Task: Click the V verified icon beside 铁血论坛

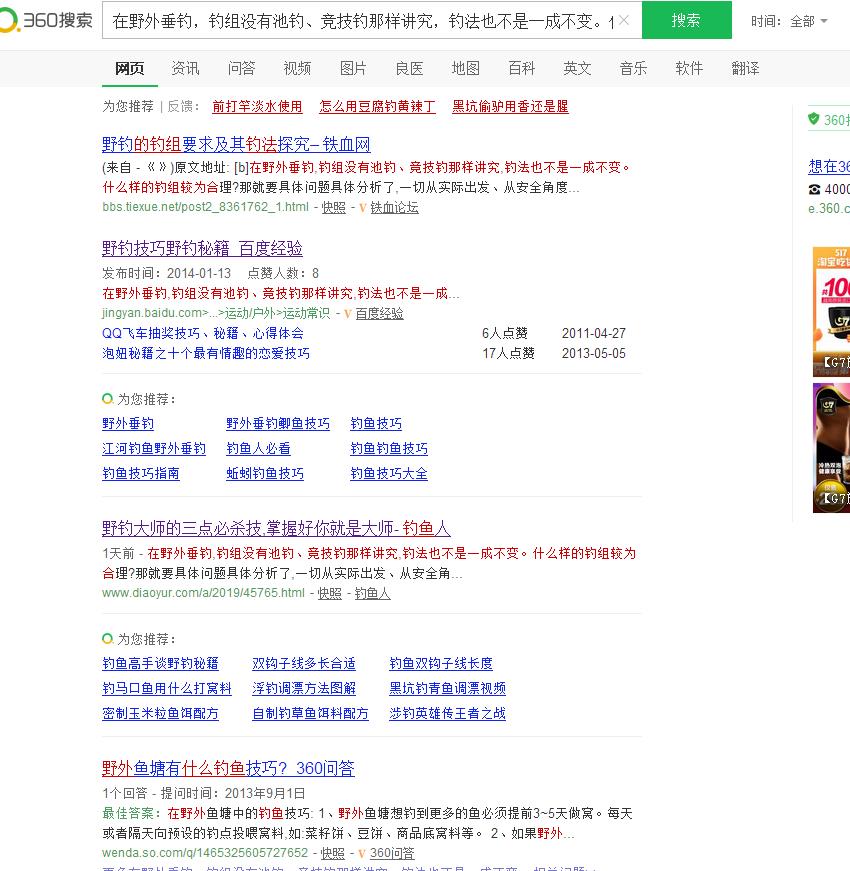Action: [362, 208]
